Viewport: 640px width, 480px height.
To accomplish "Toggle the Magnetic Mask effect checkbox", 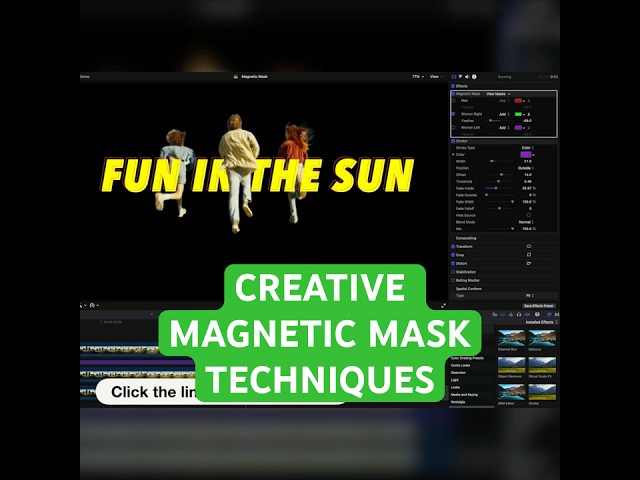I will tap(453, 94).
